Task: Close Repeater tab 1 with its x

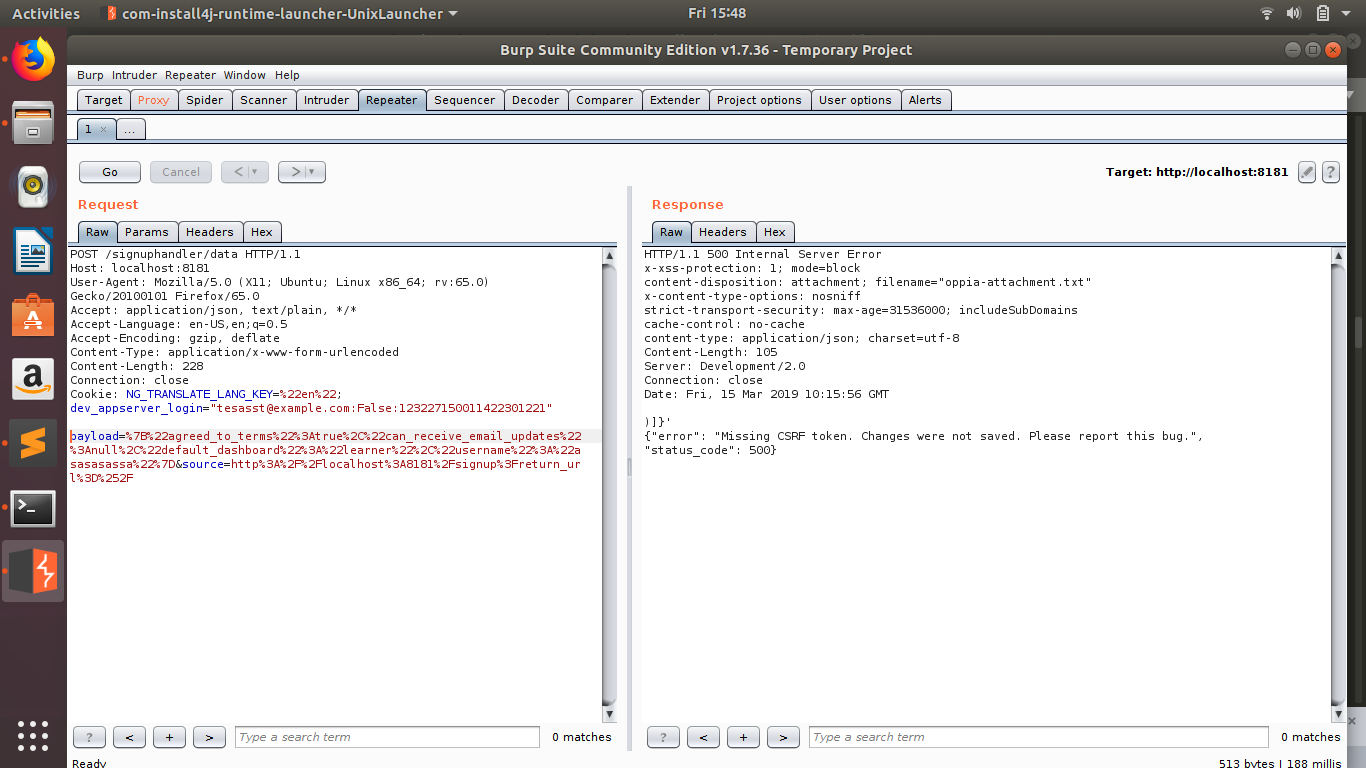Action: (103, 130)
